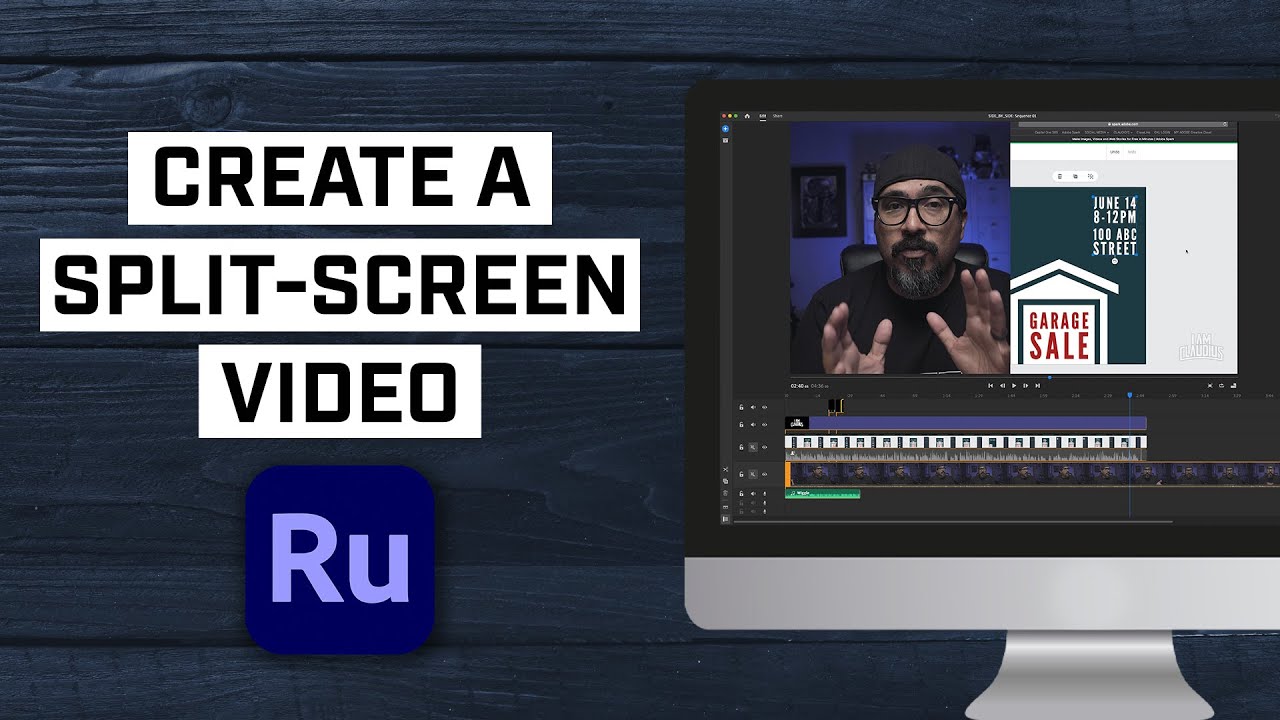Click the voiceover mic on Wiggle track

765,494
